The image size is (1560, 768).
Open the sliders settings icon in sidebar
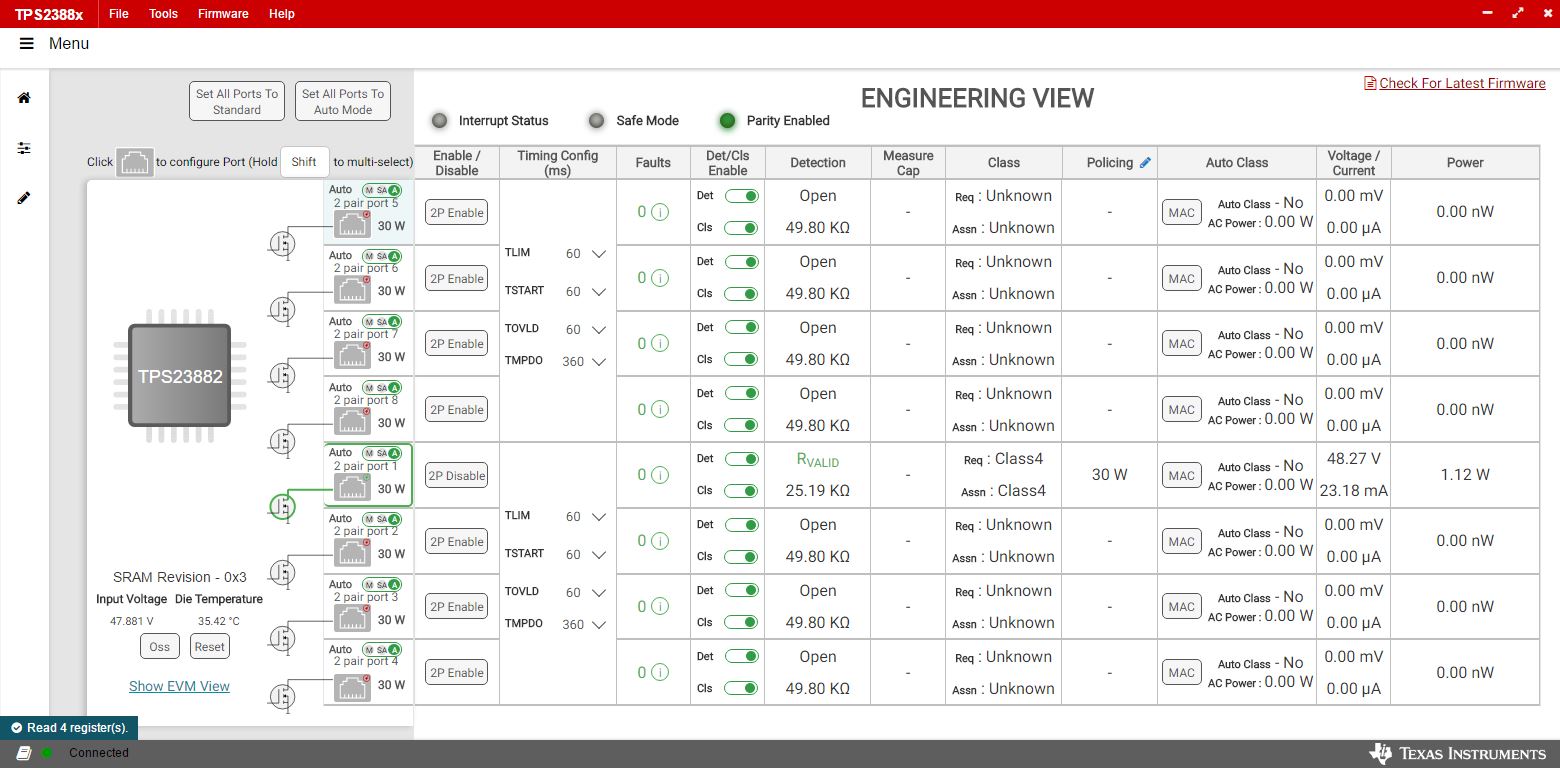[x=24, y=148]
